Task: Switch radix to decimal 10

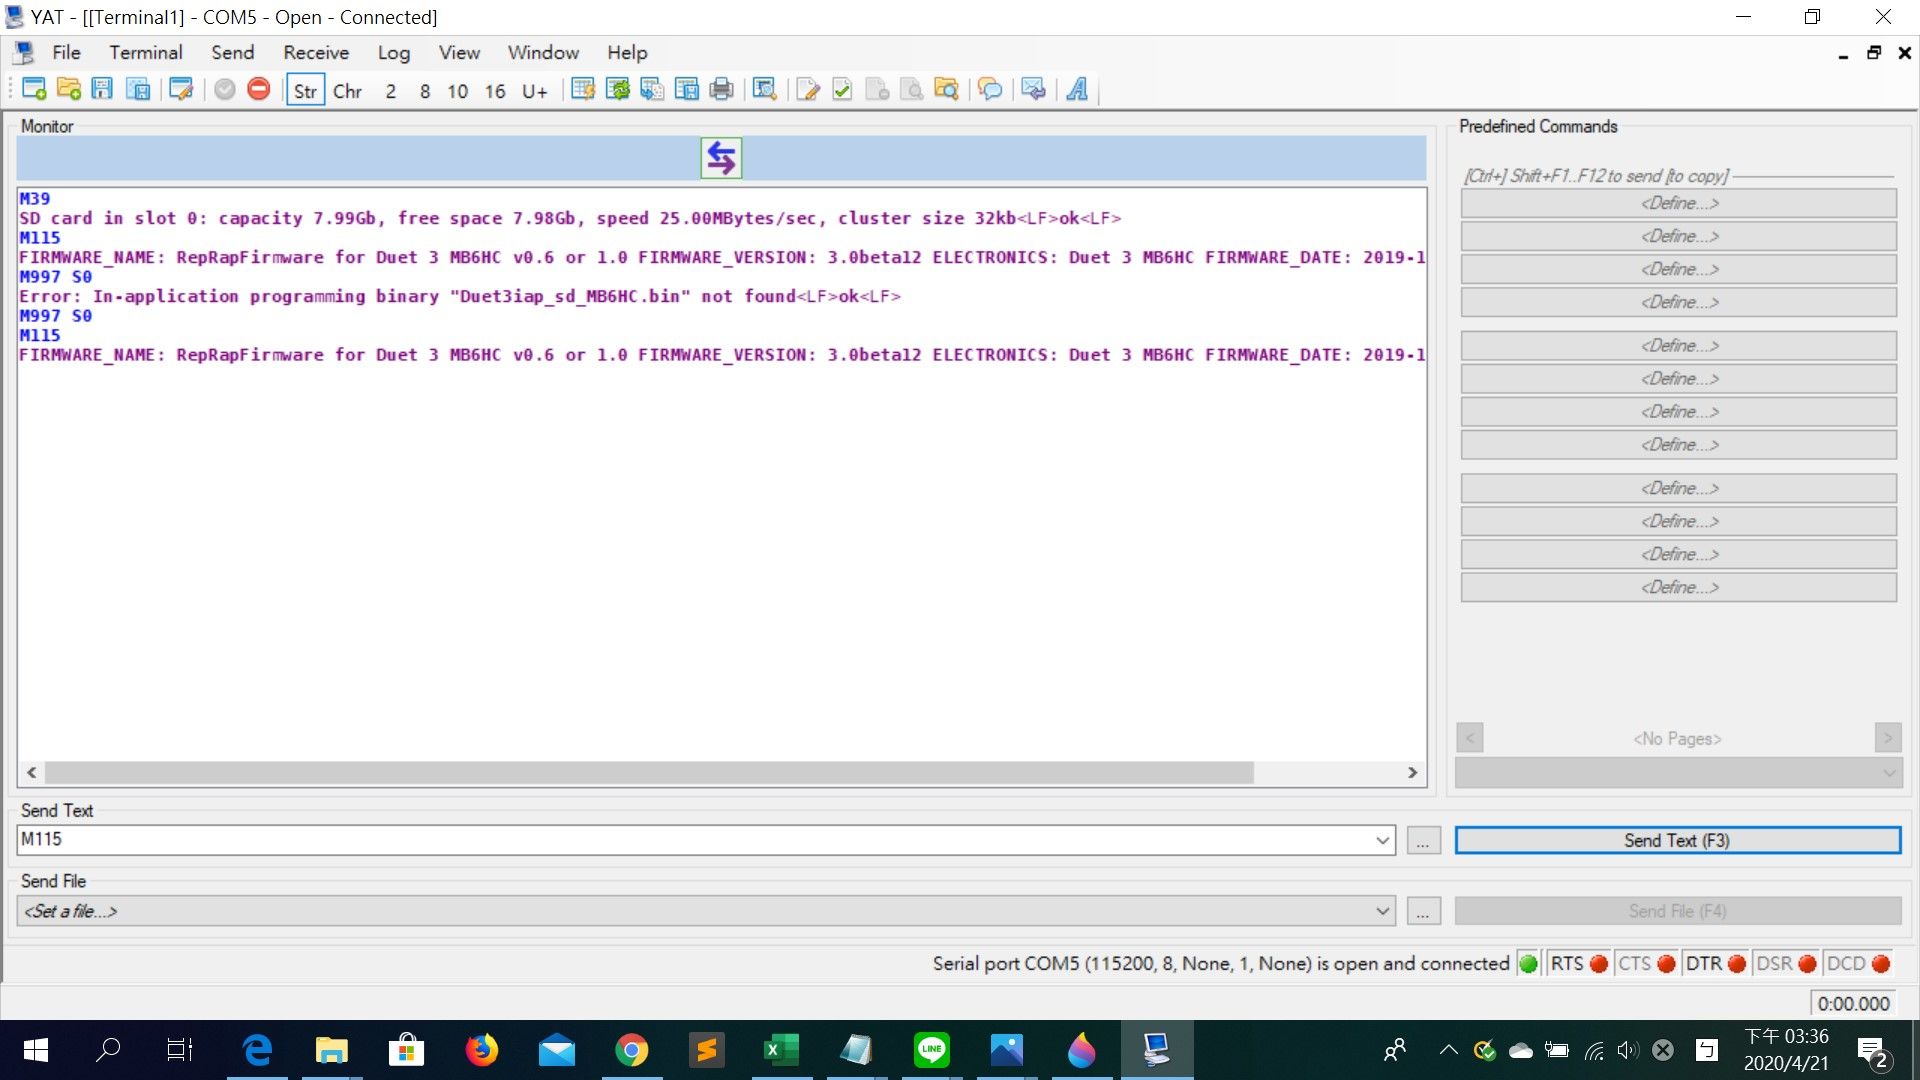Action: coord(458,90)
